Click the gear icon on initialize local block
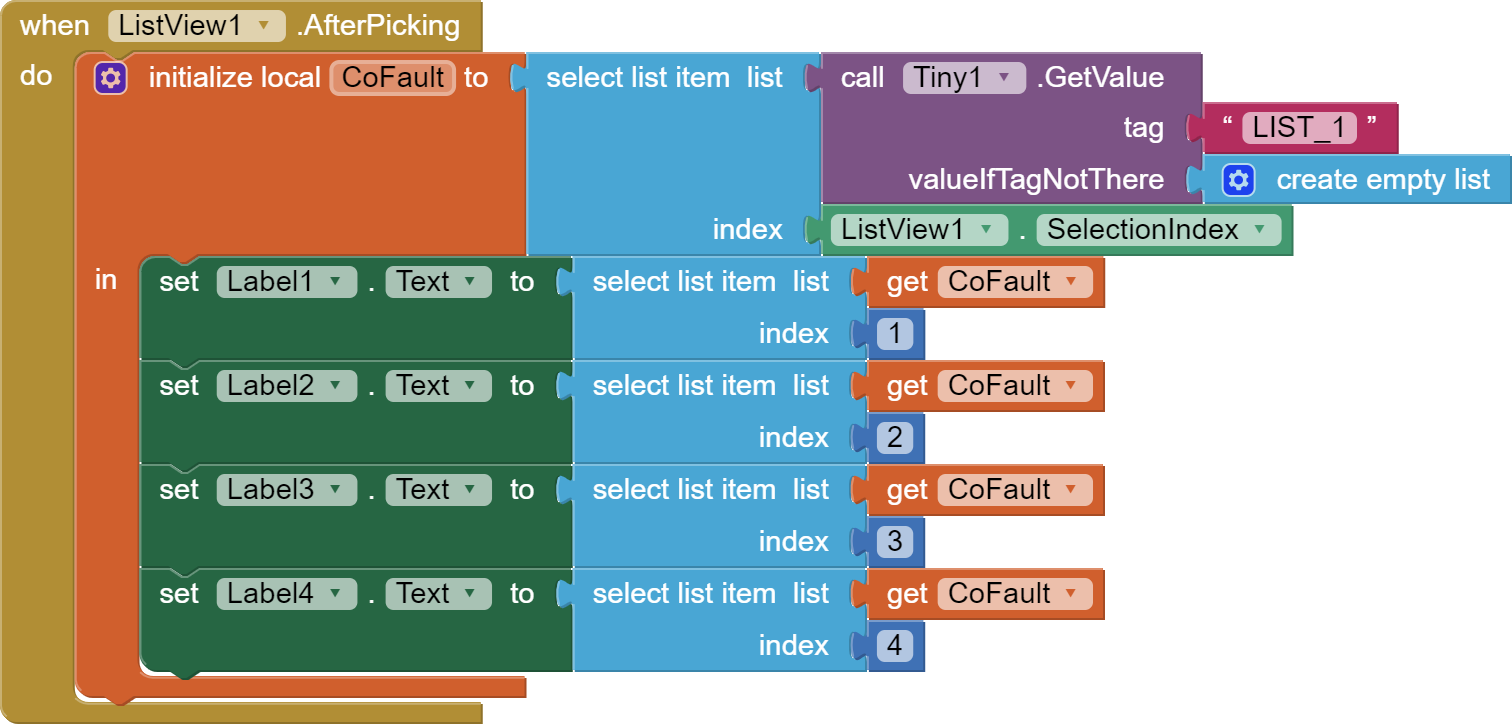Viewport: 1512px width, 724px height. pyautogui.click(x=110, y=78)
